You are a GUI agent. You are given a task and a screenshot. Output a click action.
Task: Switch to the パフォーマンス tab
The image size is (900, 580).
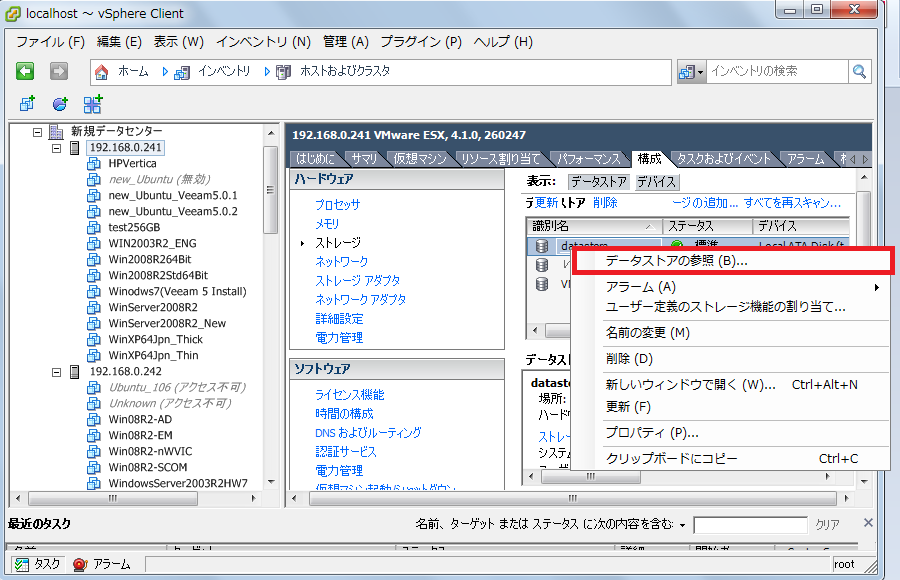coord(589,159)
